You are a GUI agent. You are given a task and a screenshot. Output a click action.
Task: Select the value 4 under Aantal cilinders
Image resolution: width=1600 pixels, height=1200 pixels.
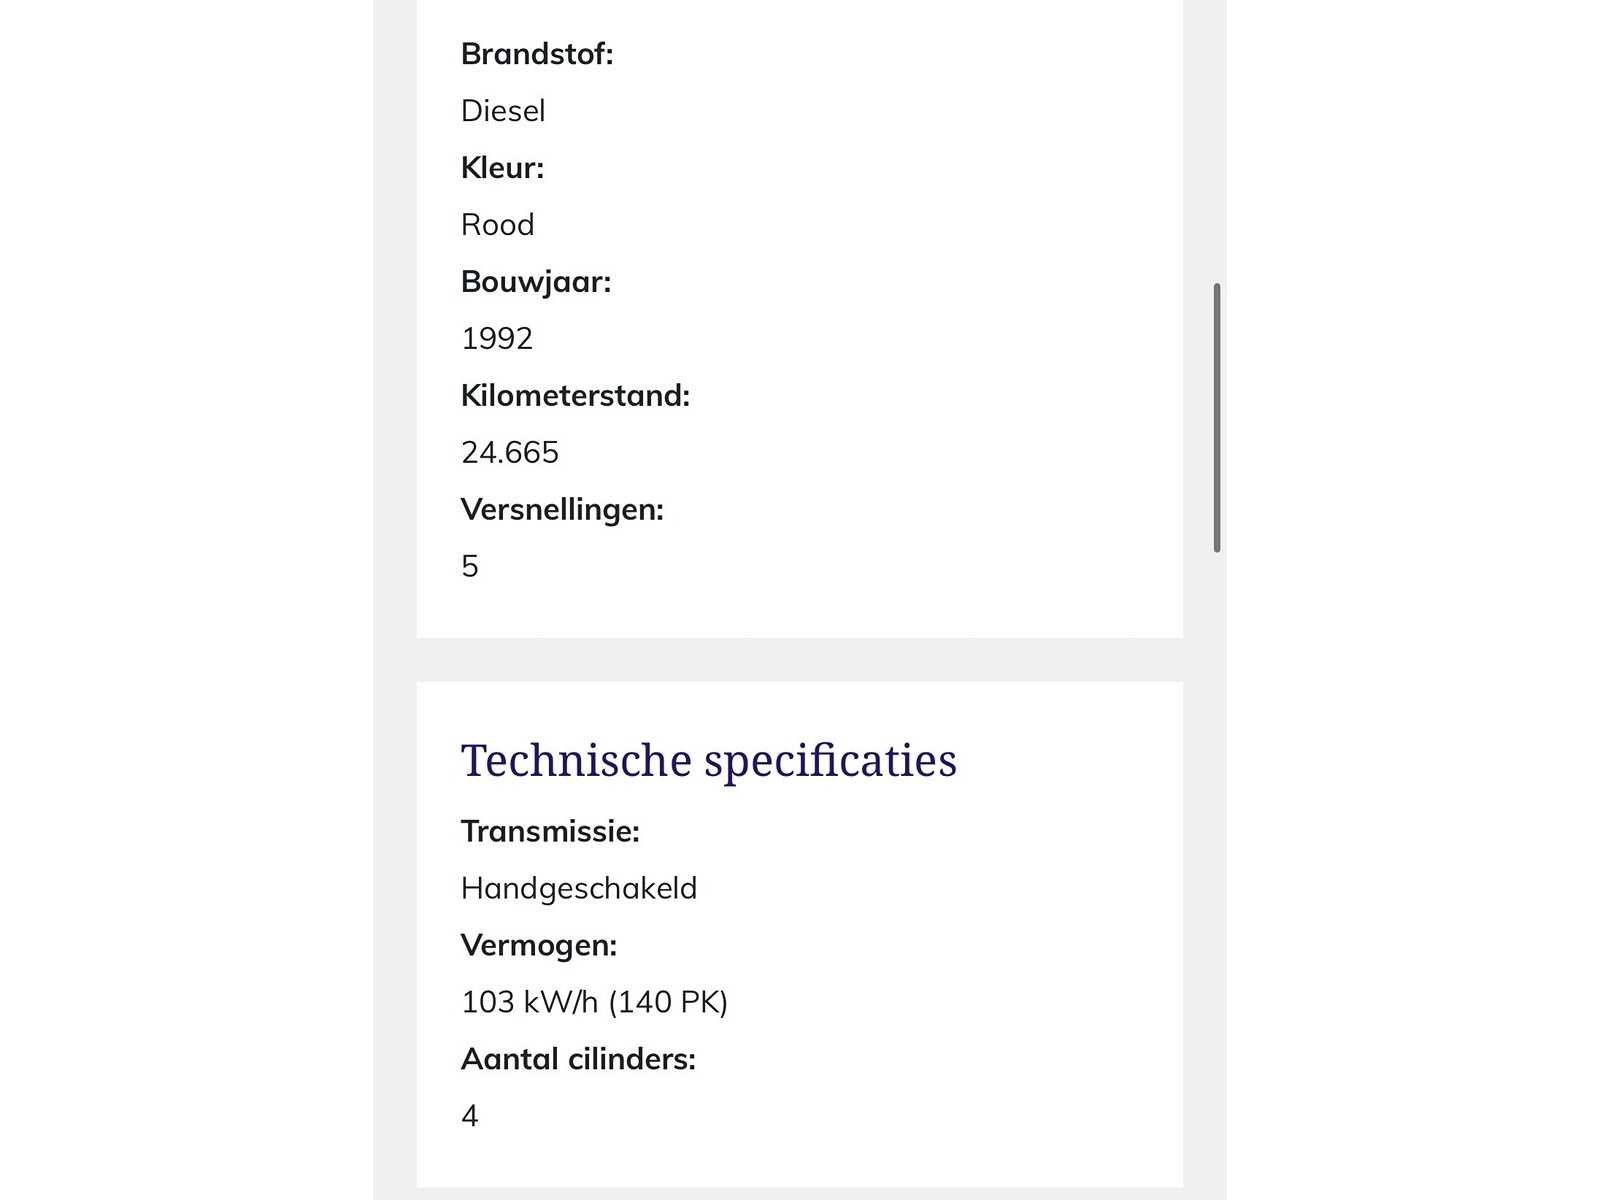[x=470, y=1116]
